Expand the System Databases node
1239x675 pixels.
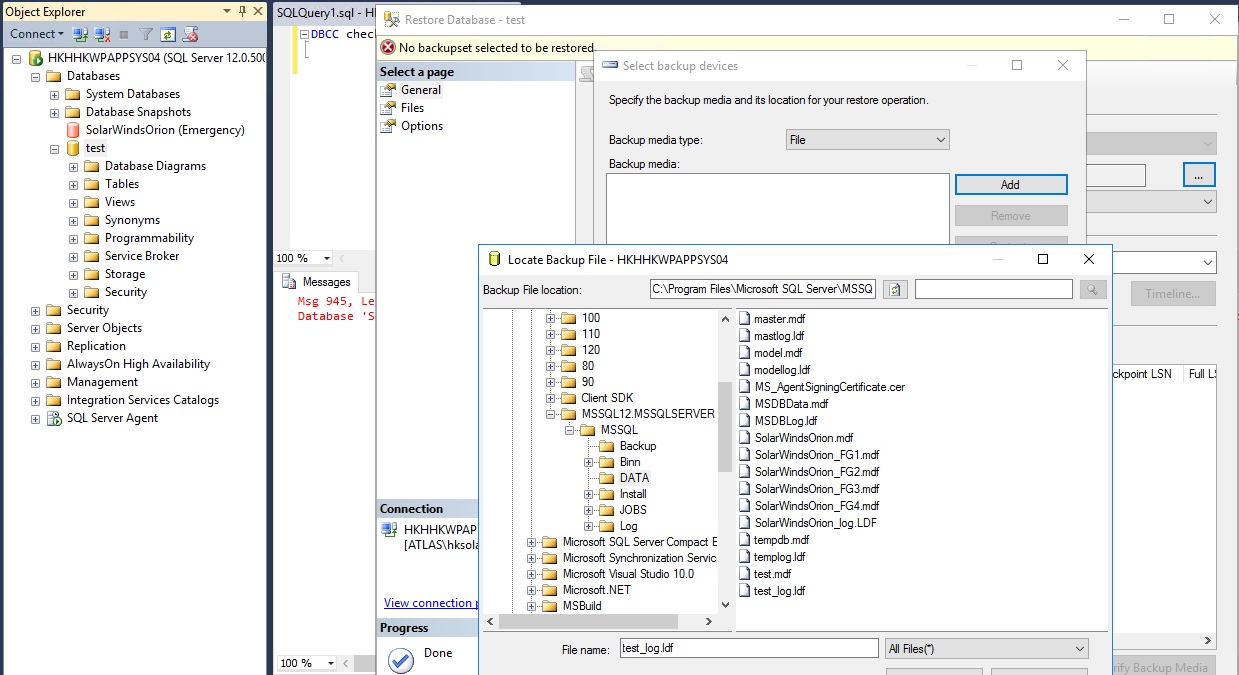(x=55, y=94)
